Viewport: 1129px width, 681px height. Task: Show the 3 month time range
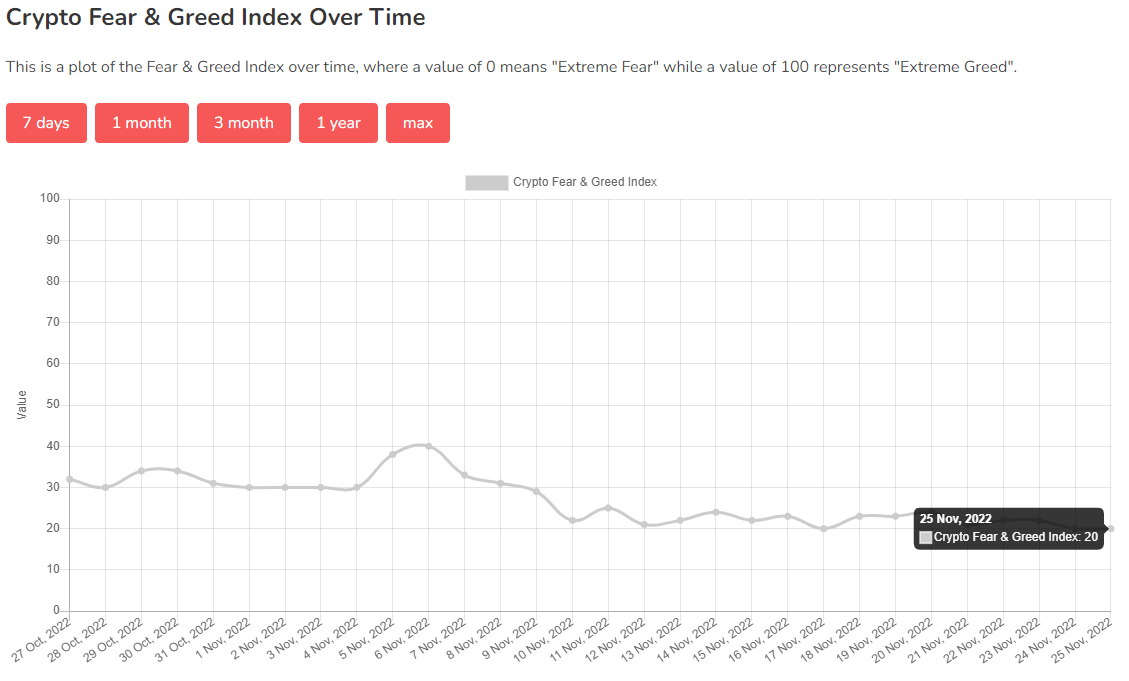[244, 123]
